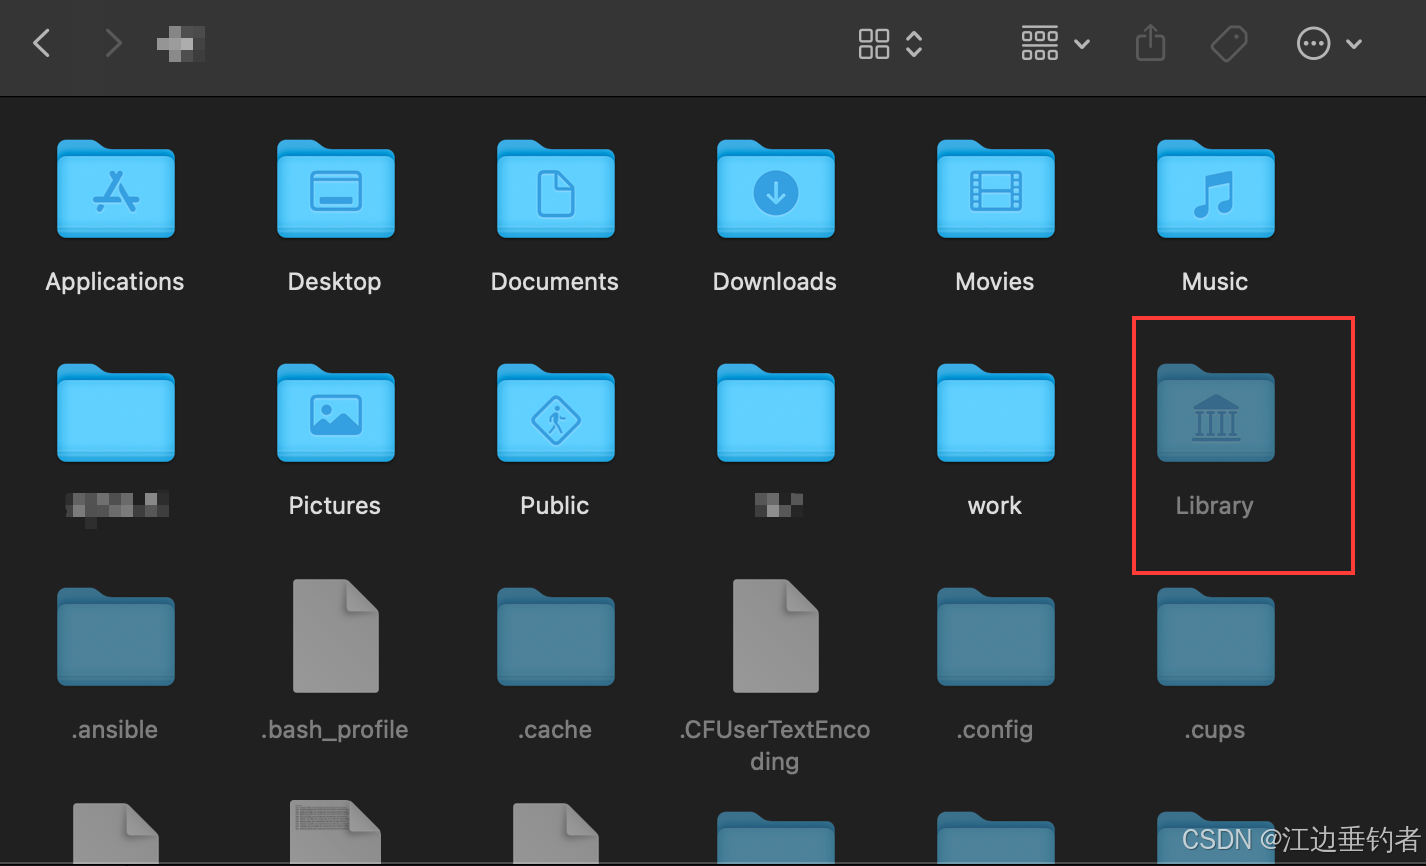Image resolution: width=1426 pixels, height=866 pixels.
Task: Open the view mode up-down selector
Action: tap(914, 43)
